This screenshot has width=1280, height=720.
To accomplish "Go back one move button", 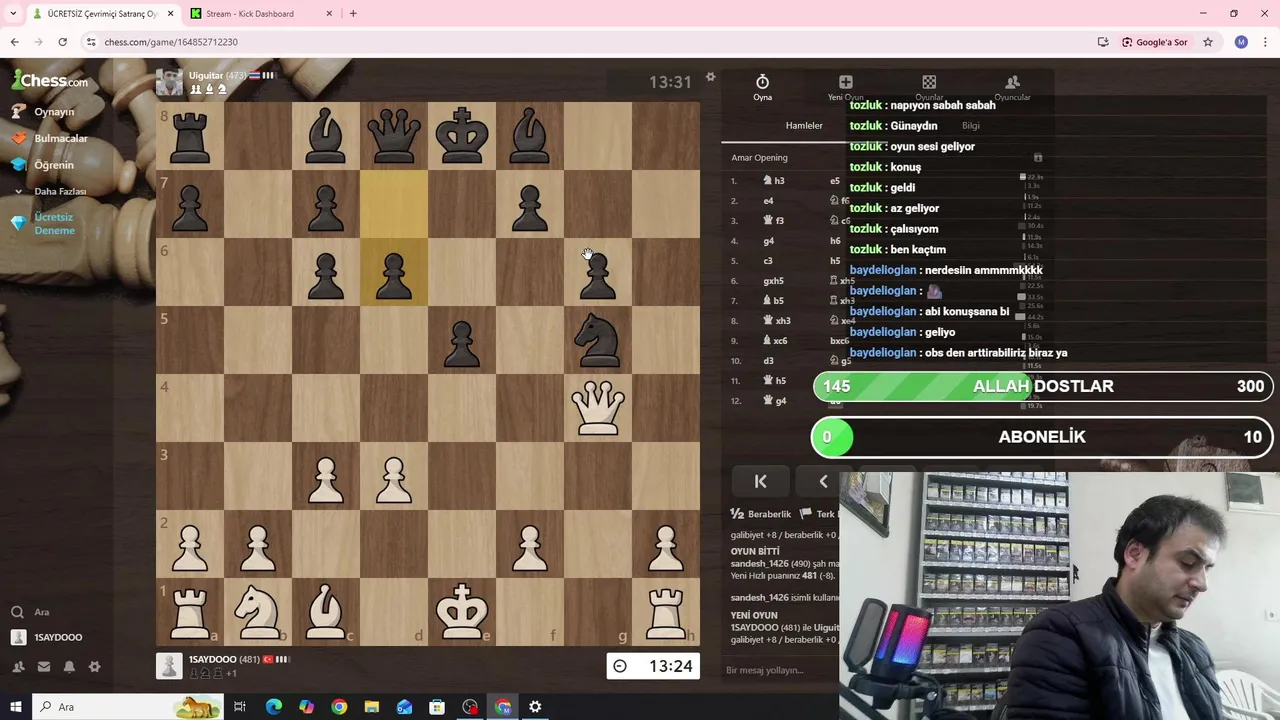I will (823, 482).
